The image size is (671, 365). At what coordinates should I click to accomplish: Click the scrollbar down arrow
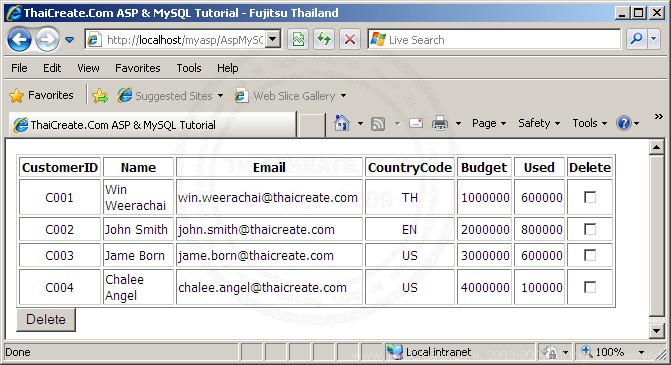(656, 330)
